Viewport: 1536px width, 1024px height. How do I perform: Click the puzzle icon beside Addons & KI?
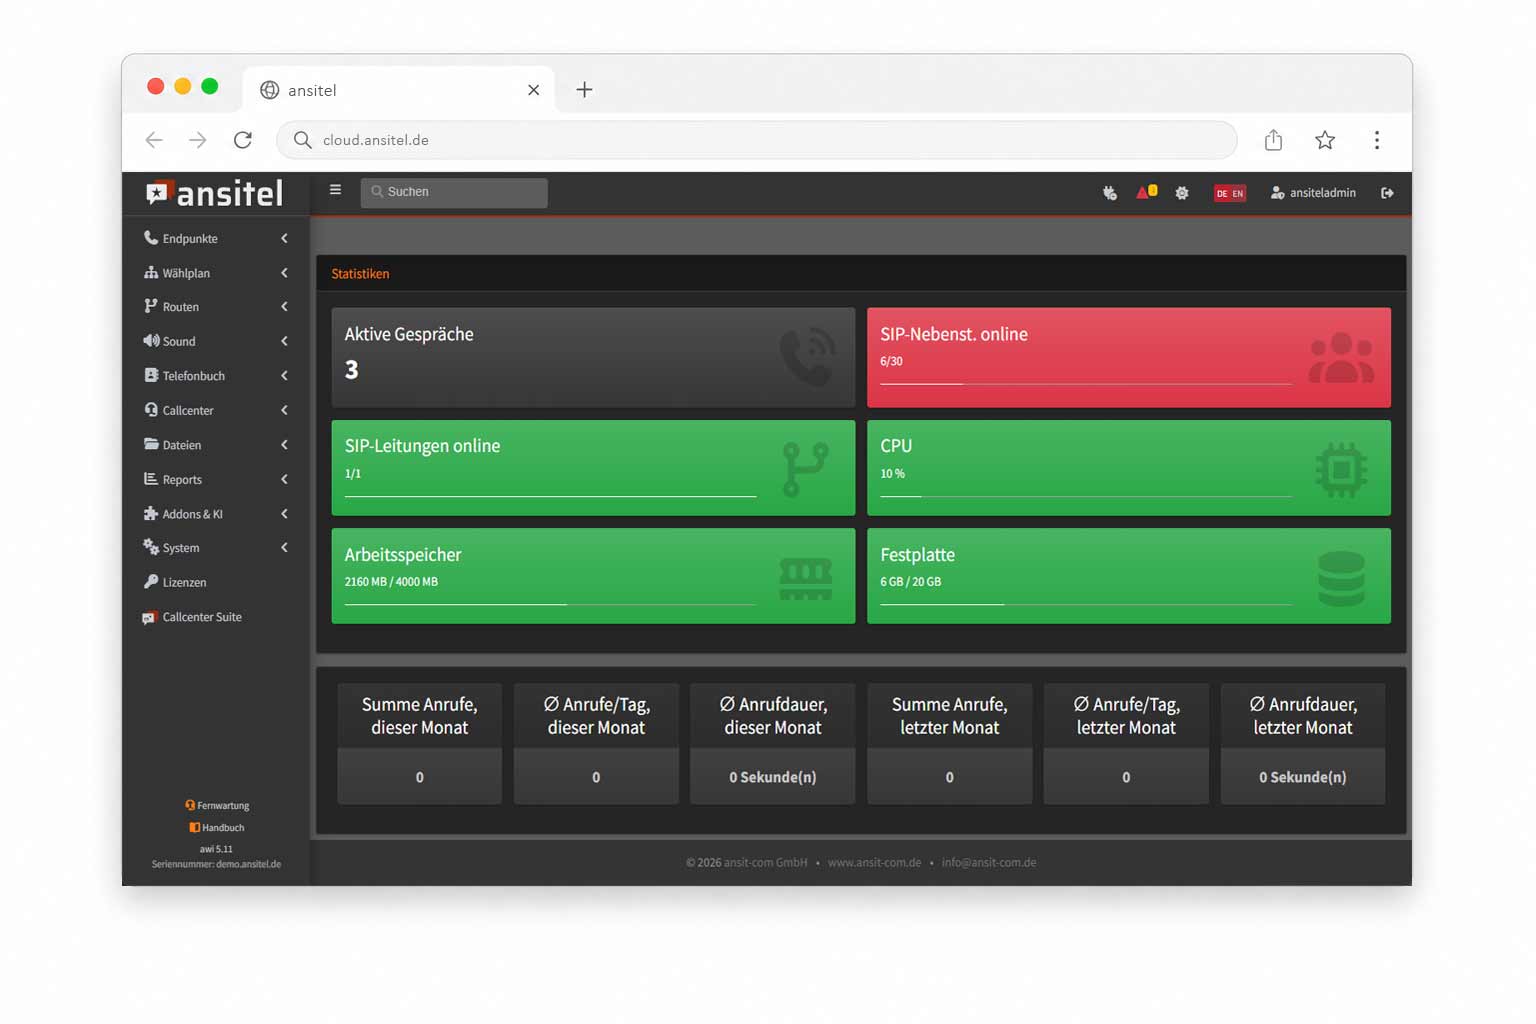coord(151,513)
